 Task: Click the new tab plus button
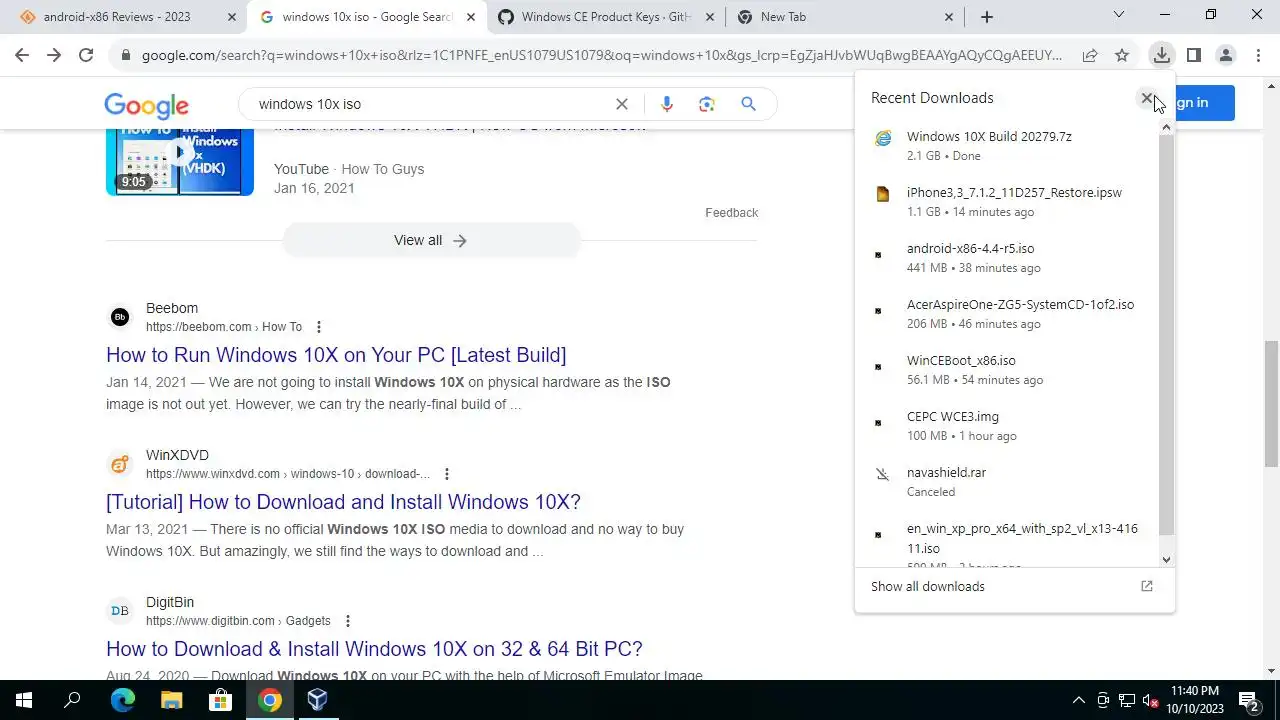click(987, 17)
